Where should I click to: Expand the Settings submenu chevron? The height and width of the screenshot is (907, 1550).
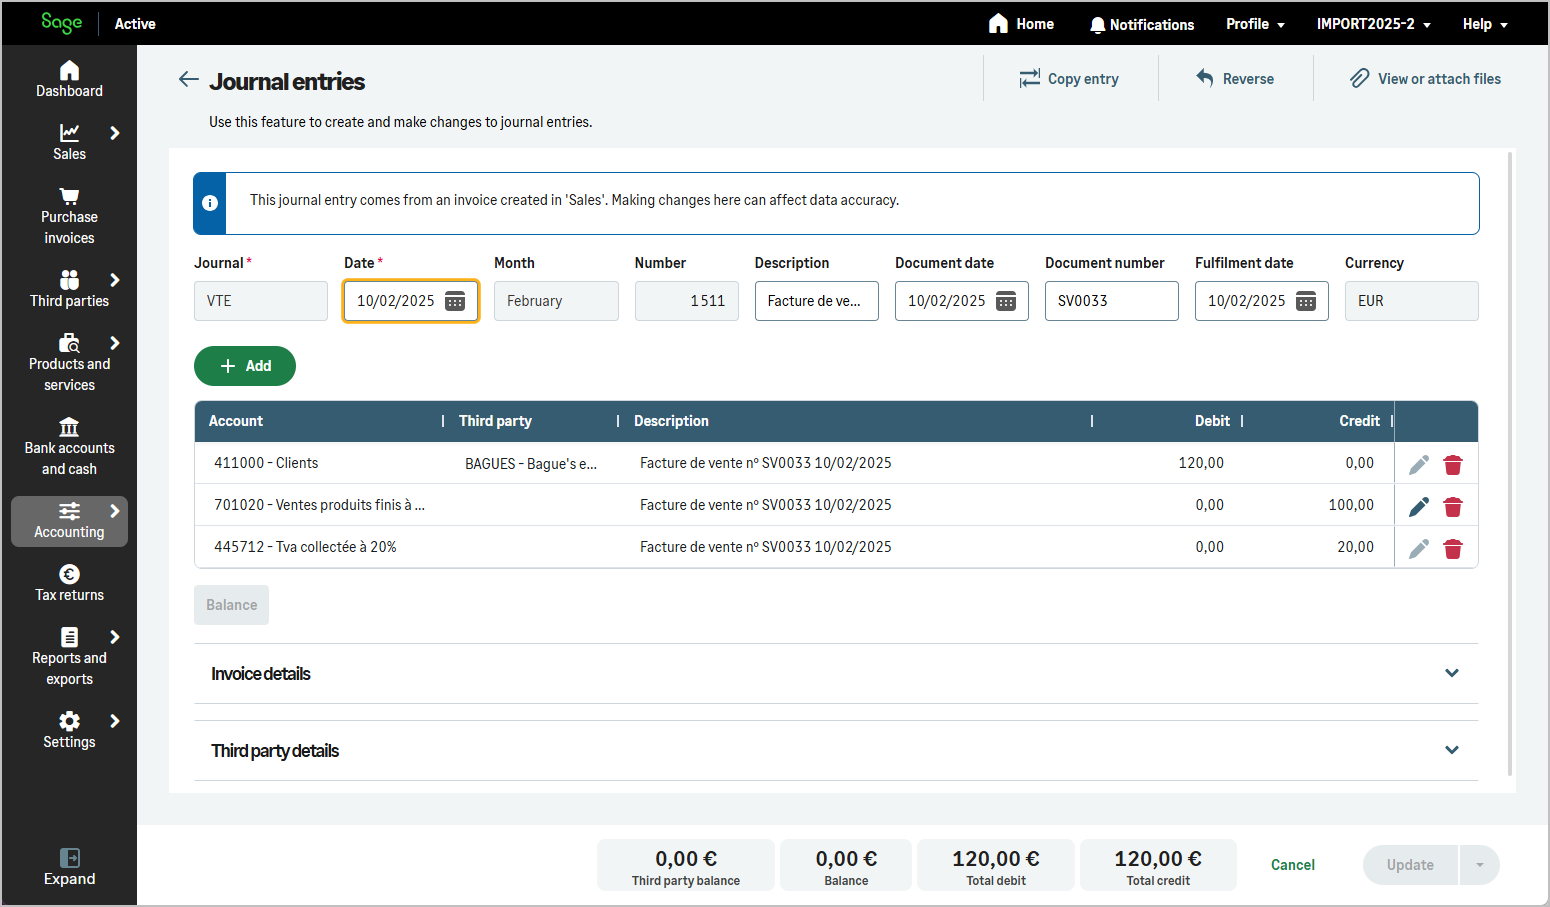coord(115,721)
